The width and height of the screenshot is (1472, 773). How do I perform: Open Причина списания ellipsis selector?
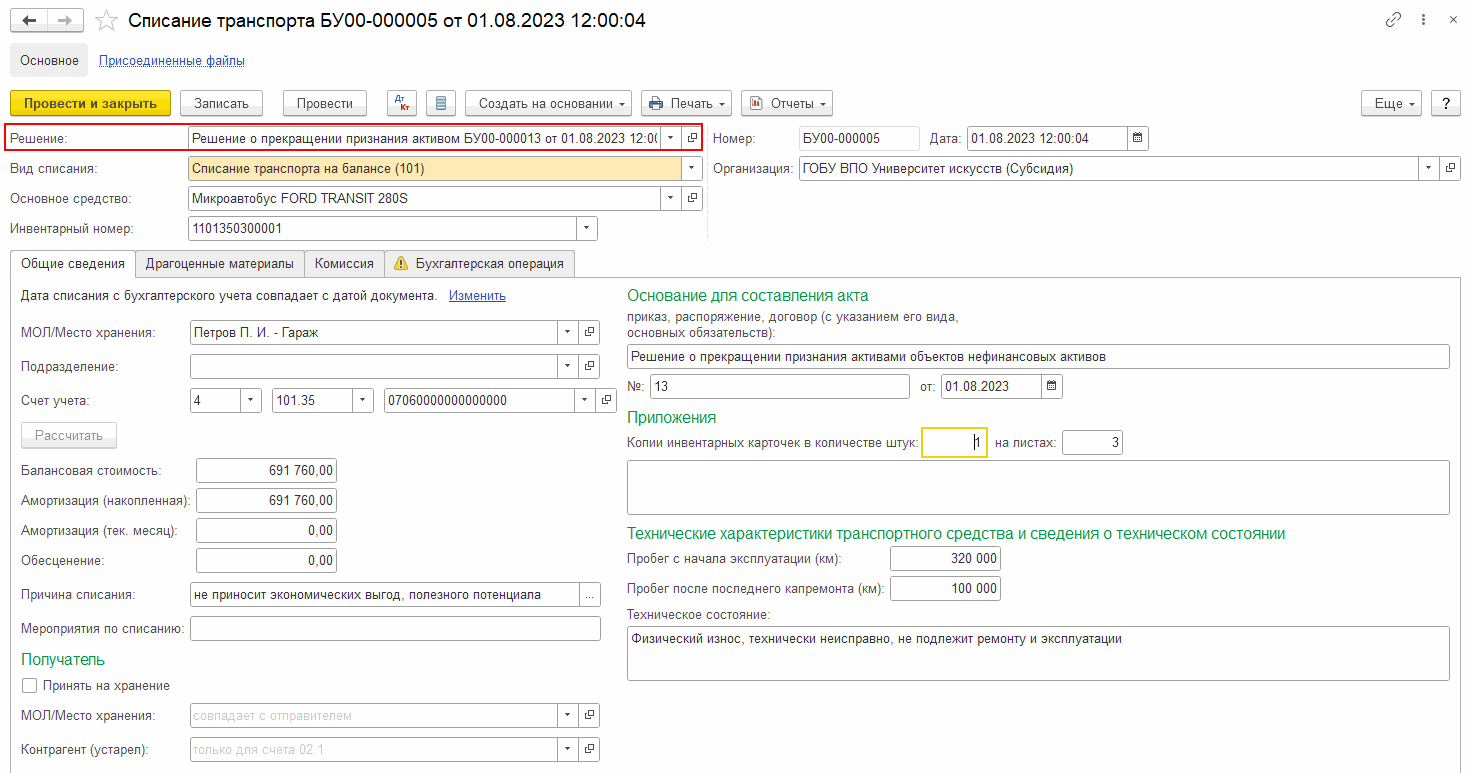(590, 594)
